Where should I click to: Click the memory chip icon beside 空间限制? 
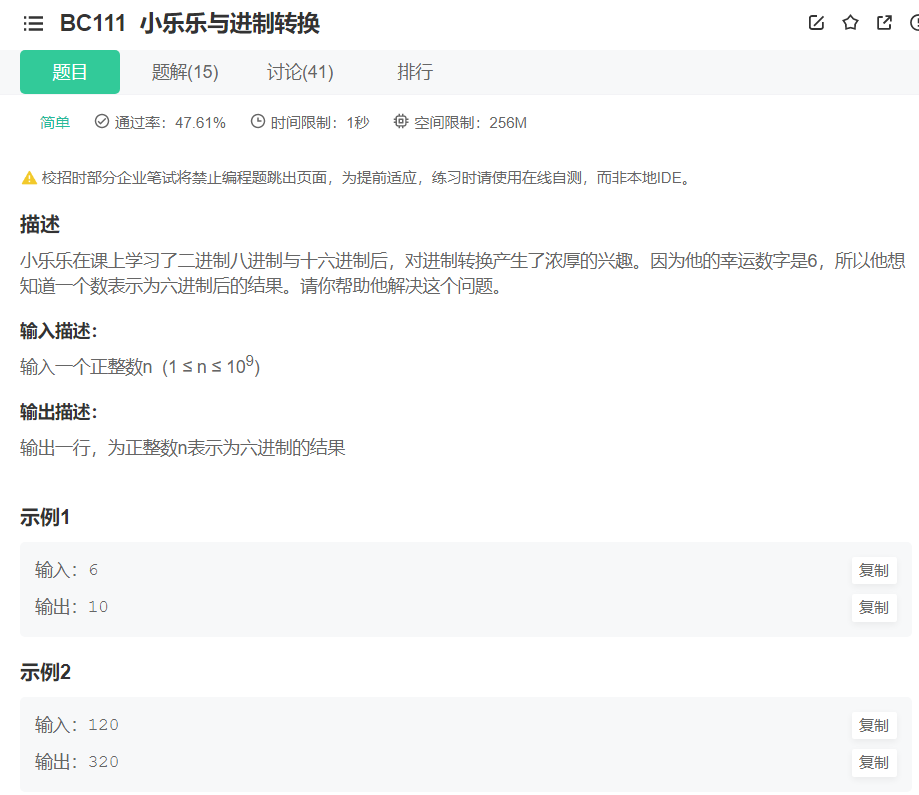pyautogui.click(x=400, y=121)
